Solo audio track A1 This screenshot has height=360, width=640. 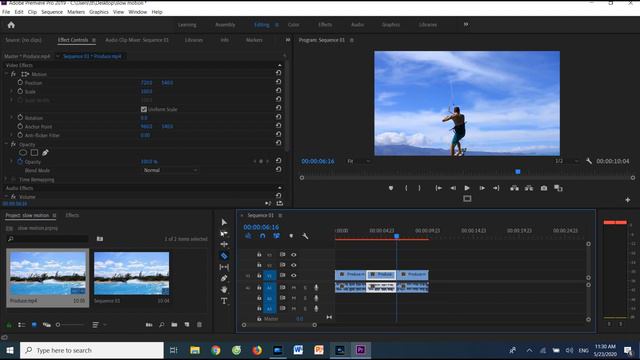point(305,288)
